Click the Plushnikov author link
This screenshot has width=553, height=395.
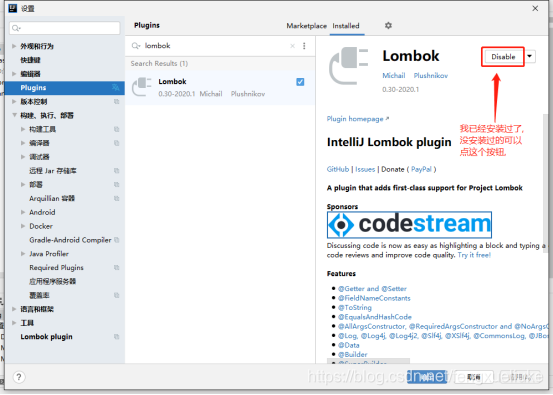tap(431, 75)
